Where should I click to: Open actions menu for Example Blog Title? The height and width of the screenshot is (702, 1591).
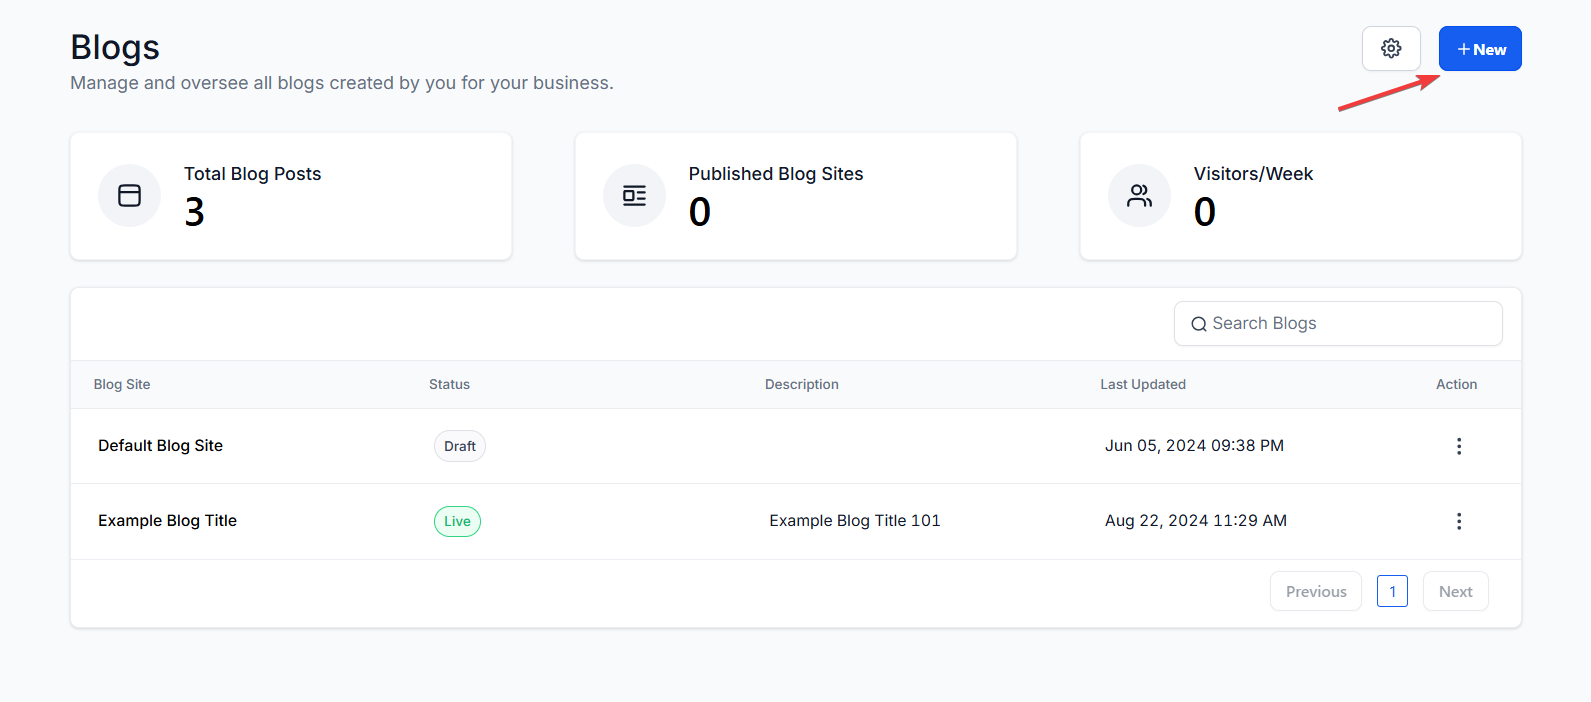(x=1459, y=521)
